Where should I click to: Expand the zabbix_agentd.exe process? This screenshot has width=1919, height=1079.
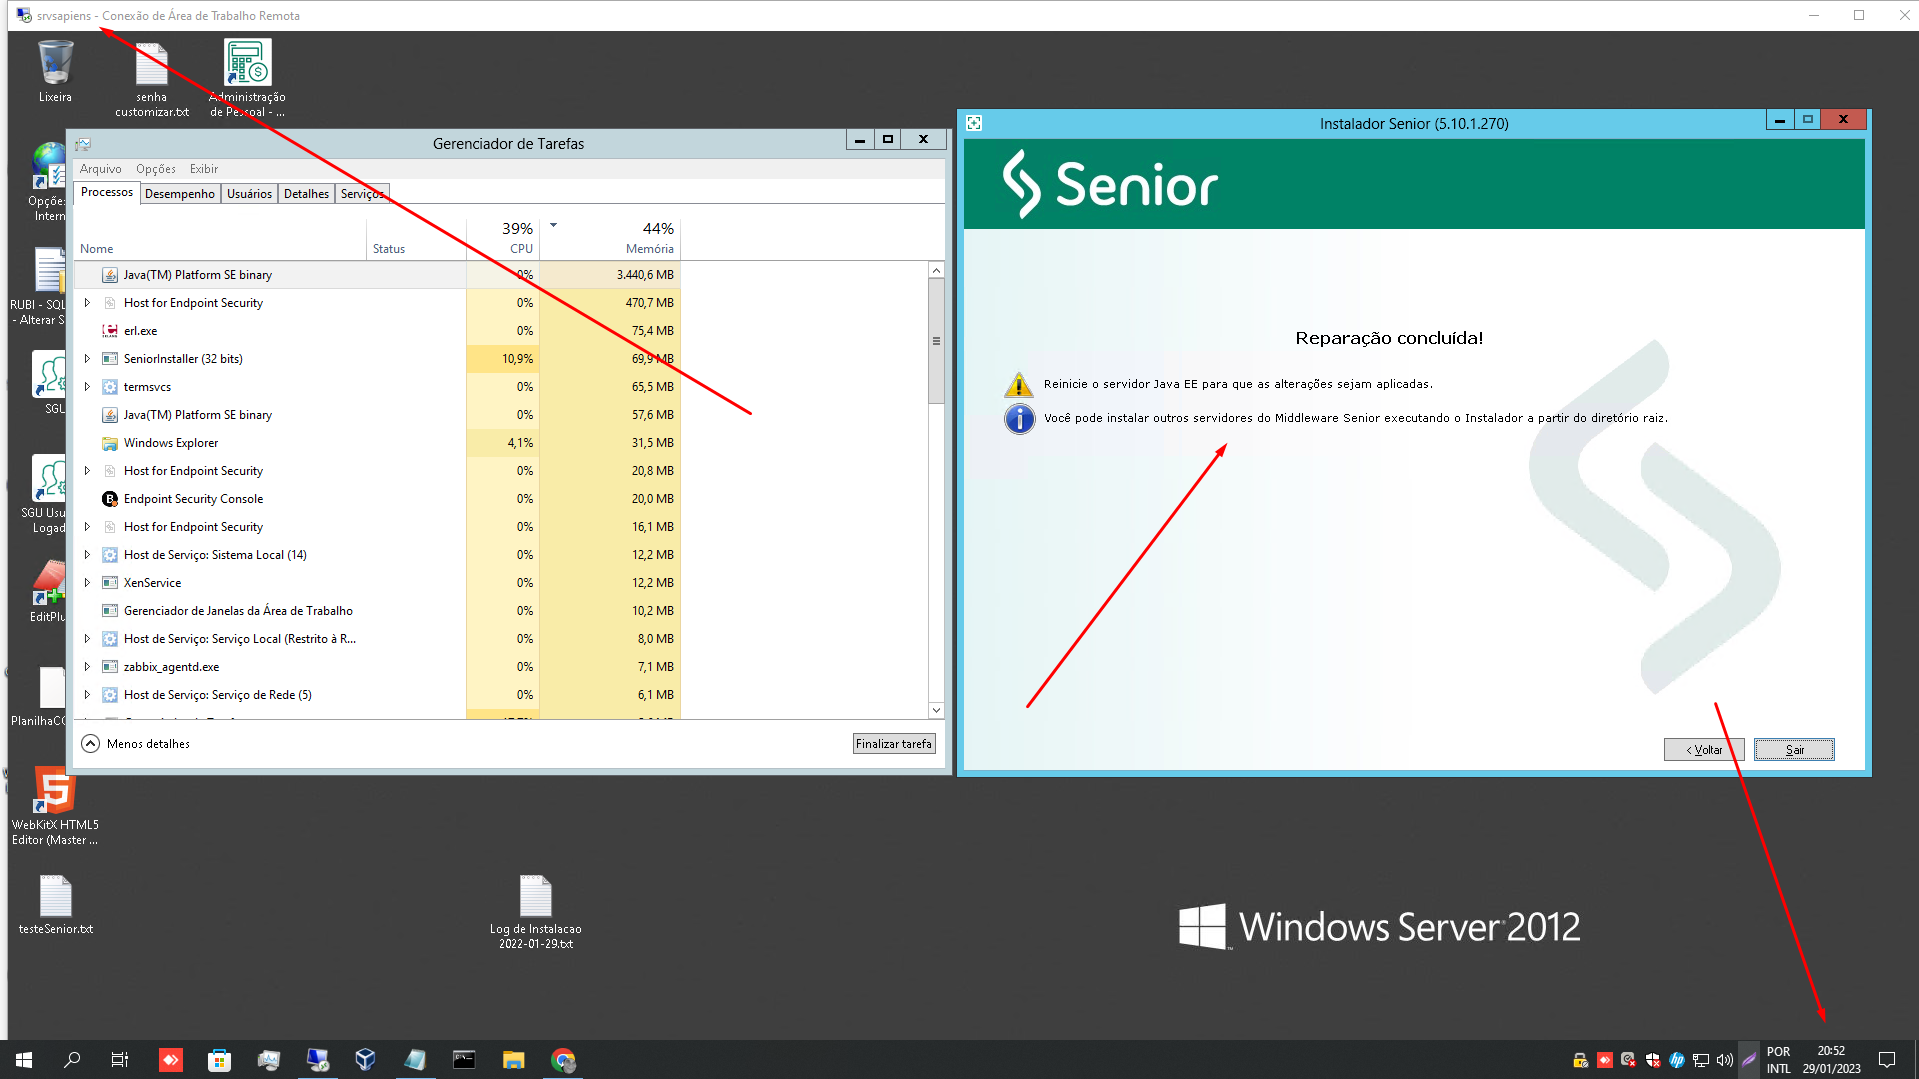coord(87,667)
